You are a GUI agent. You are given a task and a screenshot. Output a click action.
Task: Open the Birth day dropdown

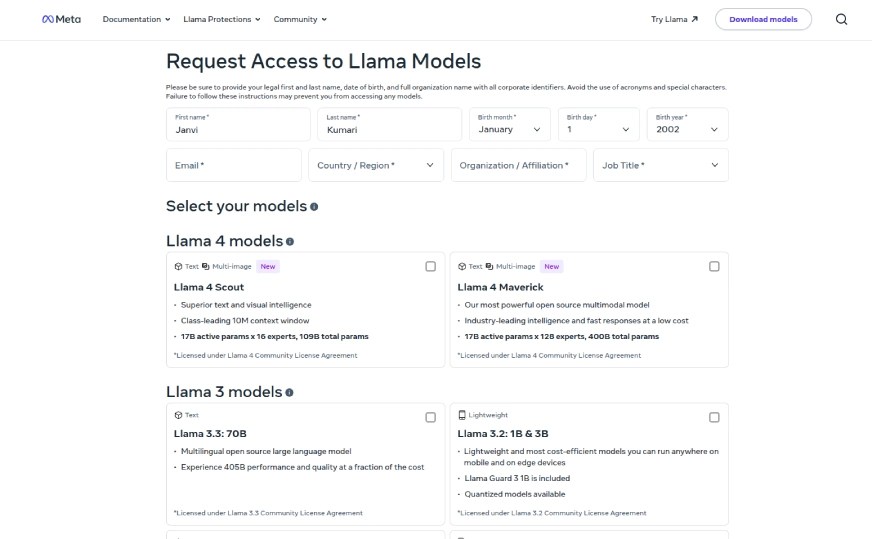(x=598, y=124)
